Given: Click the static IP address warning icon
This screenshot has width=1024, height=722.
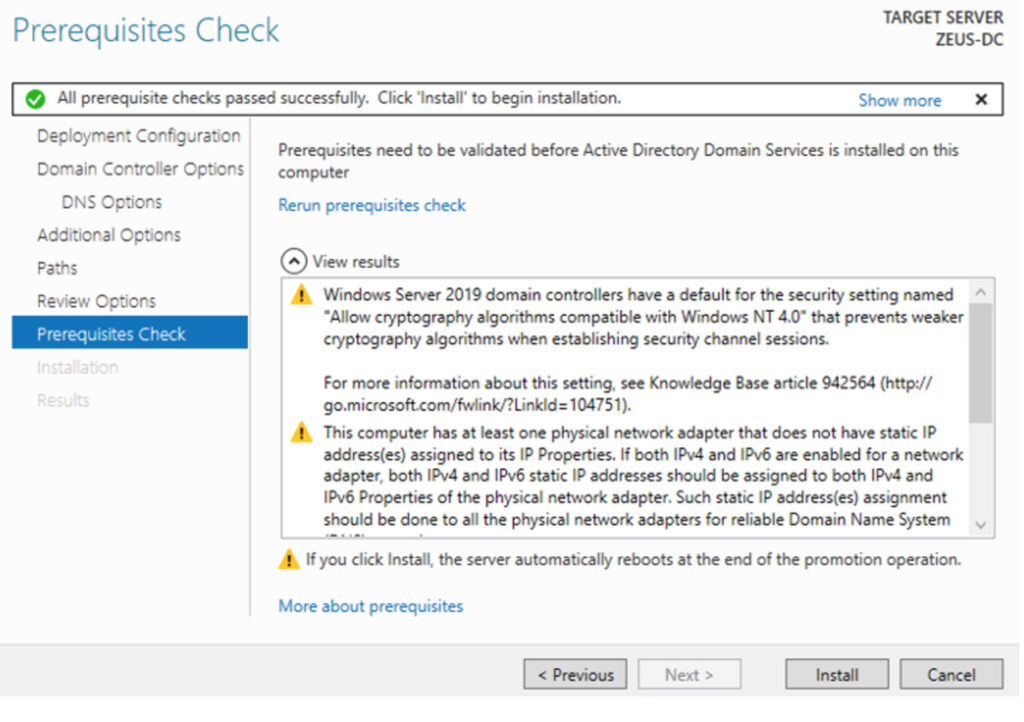Looking at the screenshot, I should (300, 433).
